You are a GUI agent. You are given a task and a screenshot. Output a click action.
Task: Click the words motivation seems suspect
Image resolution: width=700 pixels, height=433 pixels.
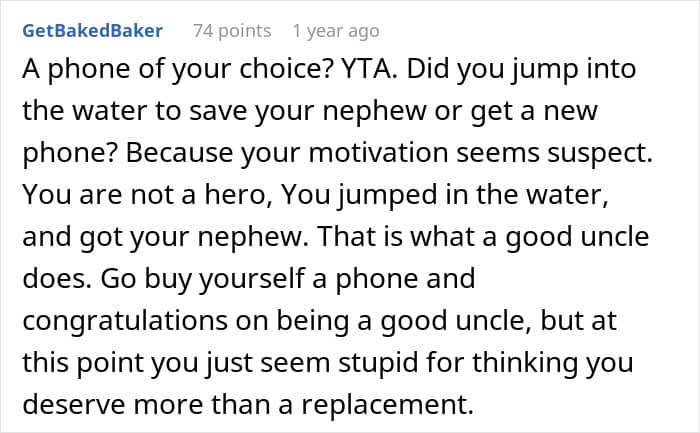point(480,153)
